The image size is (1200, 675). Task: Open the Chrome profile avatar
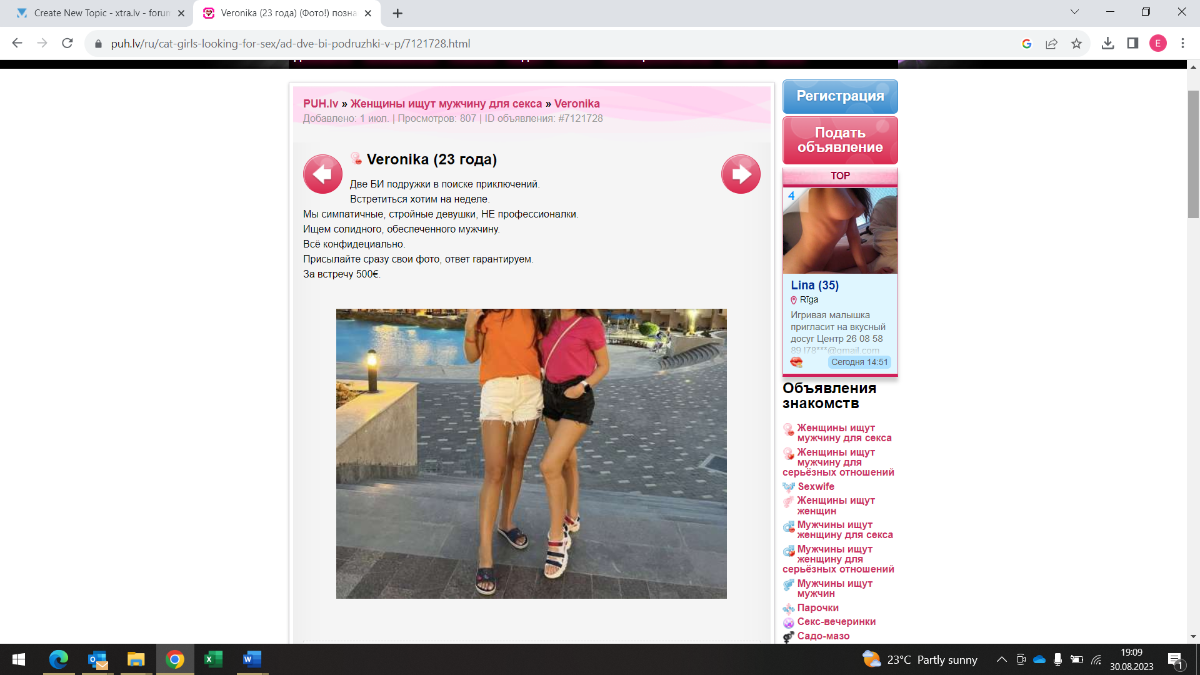[x=1158, y=43]
